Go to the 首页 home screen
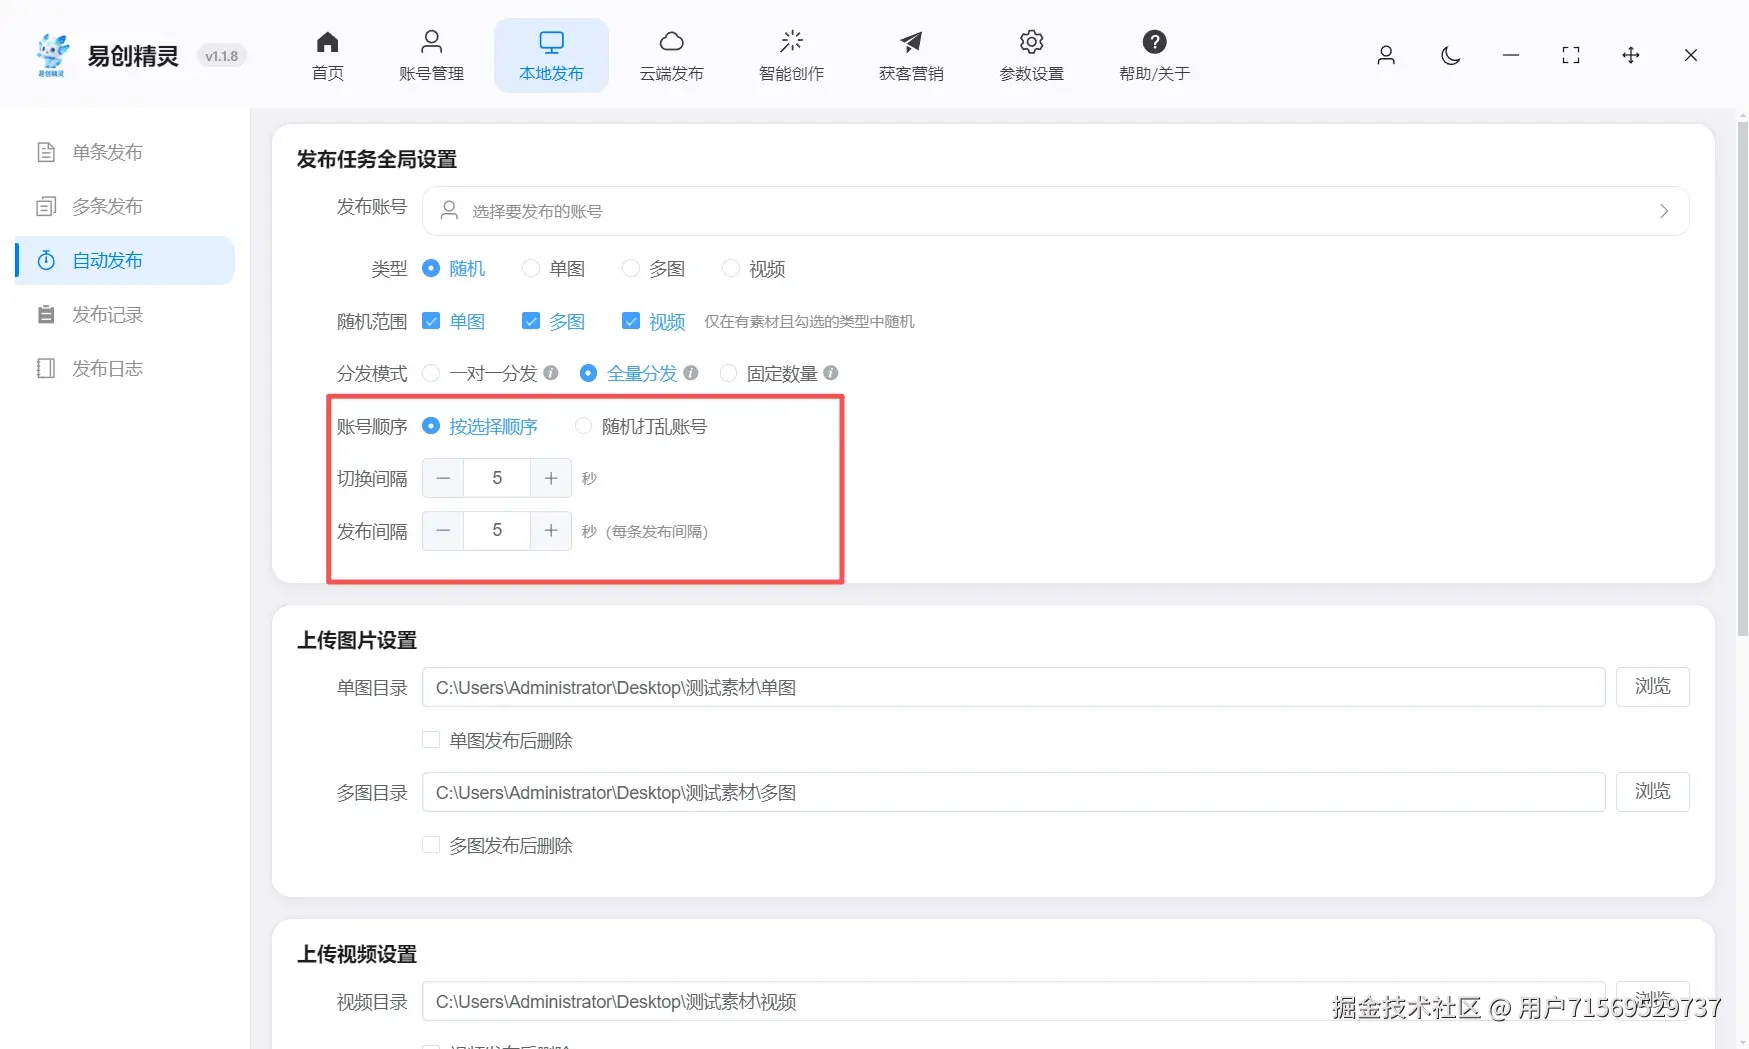The width and height of the screenshot is (1749, 1049). [326, 55]
